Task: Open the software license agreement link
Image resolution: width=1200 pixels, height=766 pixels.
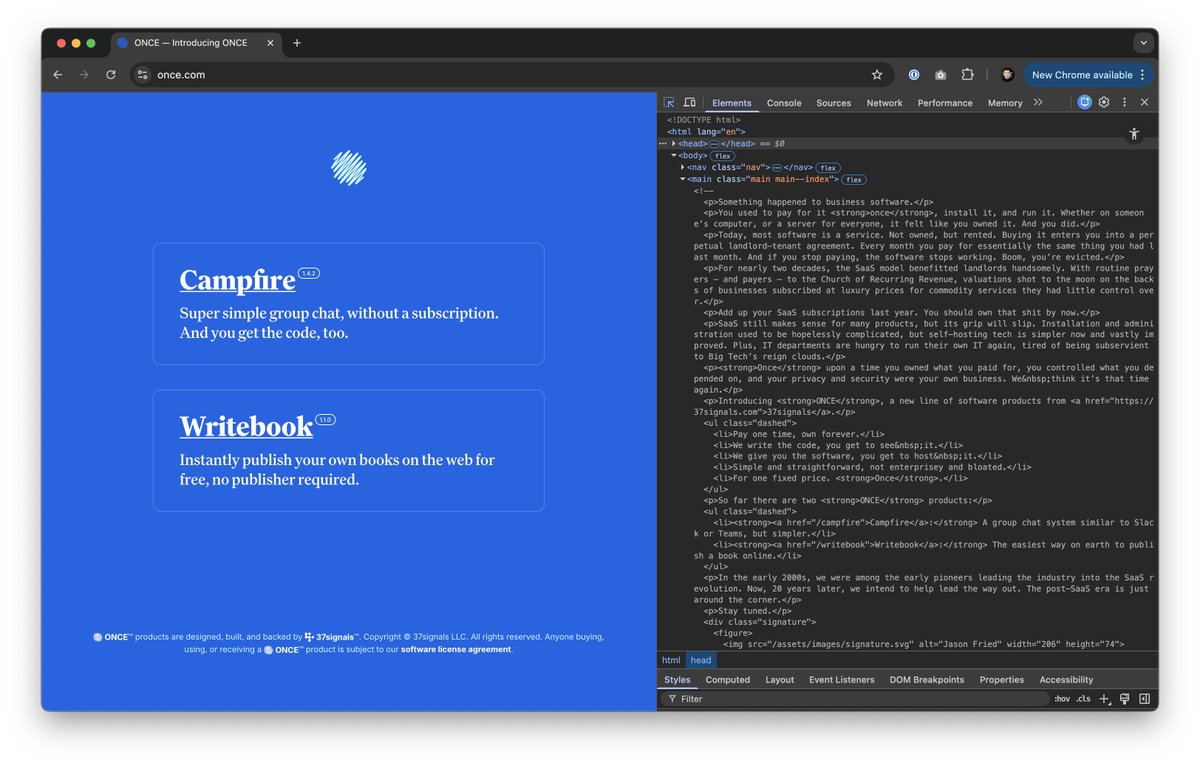Action: click(x=456, y=650)
